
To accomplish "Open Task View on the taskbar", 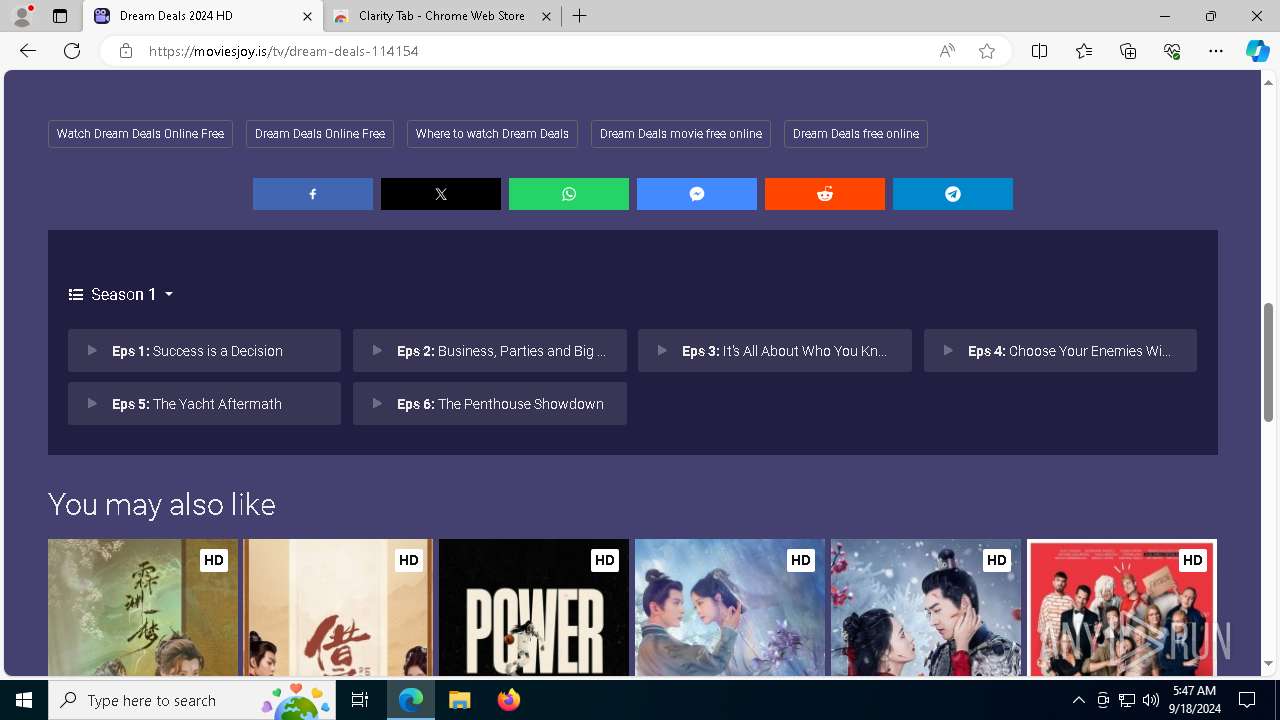I will click(x=361, y=700).
